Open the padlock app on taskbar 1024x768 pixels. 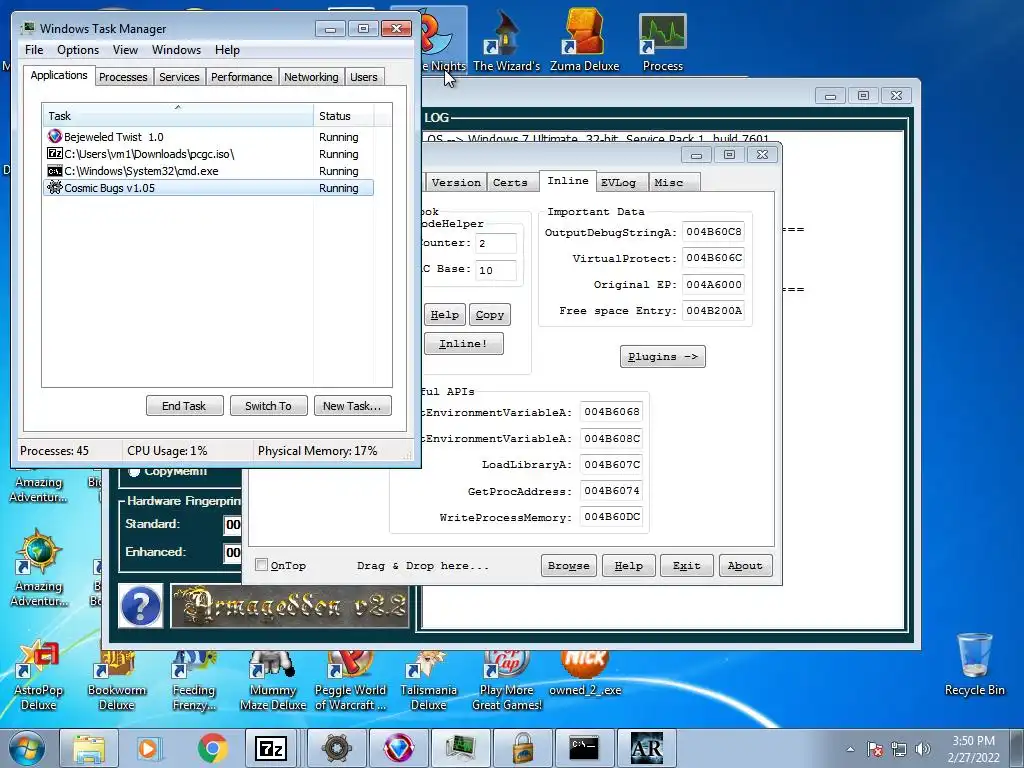click(x=522, y=748)
